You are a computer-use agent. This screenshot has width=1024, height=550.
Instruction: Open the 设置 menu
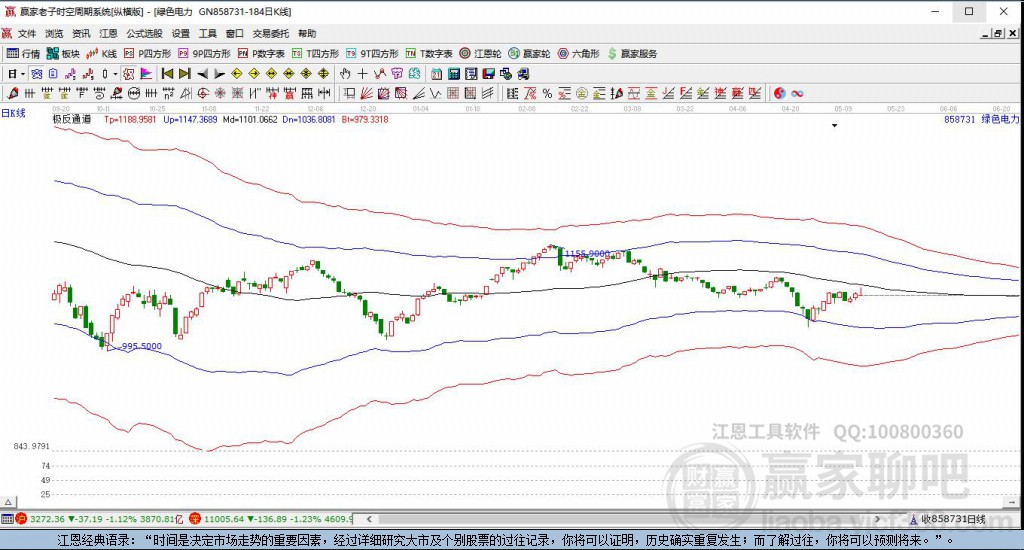click(181, 33)
